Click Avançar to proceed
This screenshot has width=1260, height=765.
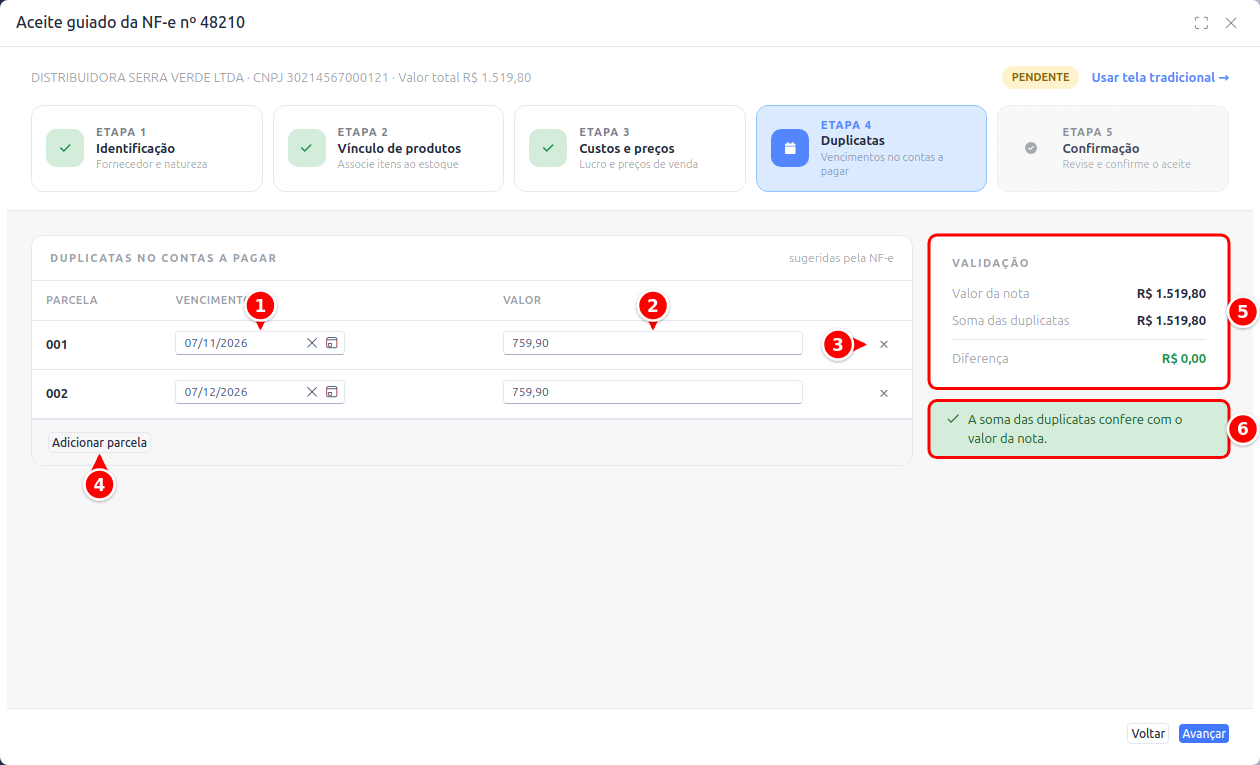pyautogui.click(x=1204, y=734)
